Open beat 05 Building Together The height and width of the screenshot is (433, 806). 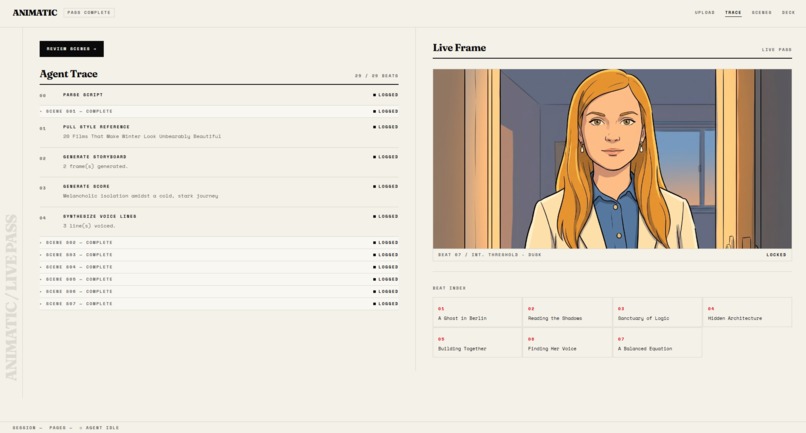tap(478, 342)
